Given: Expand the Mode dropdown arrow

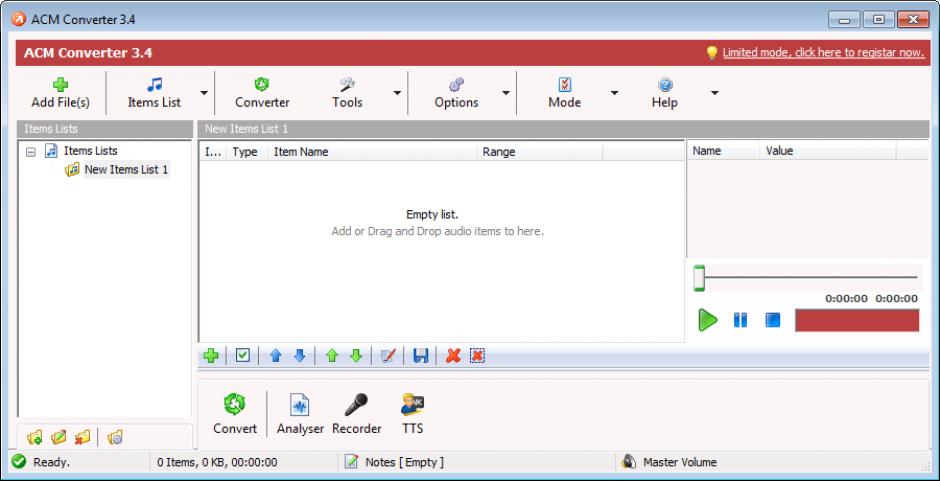Looking at the screenshot, I should point(614,93).
